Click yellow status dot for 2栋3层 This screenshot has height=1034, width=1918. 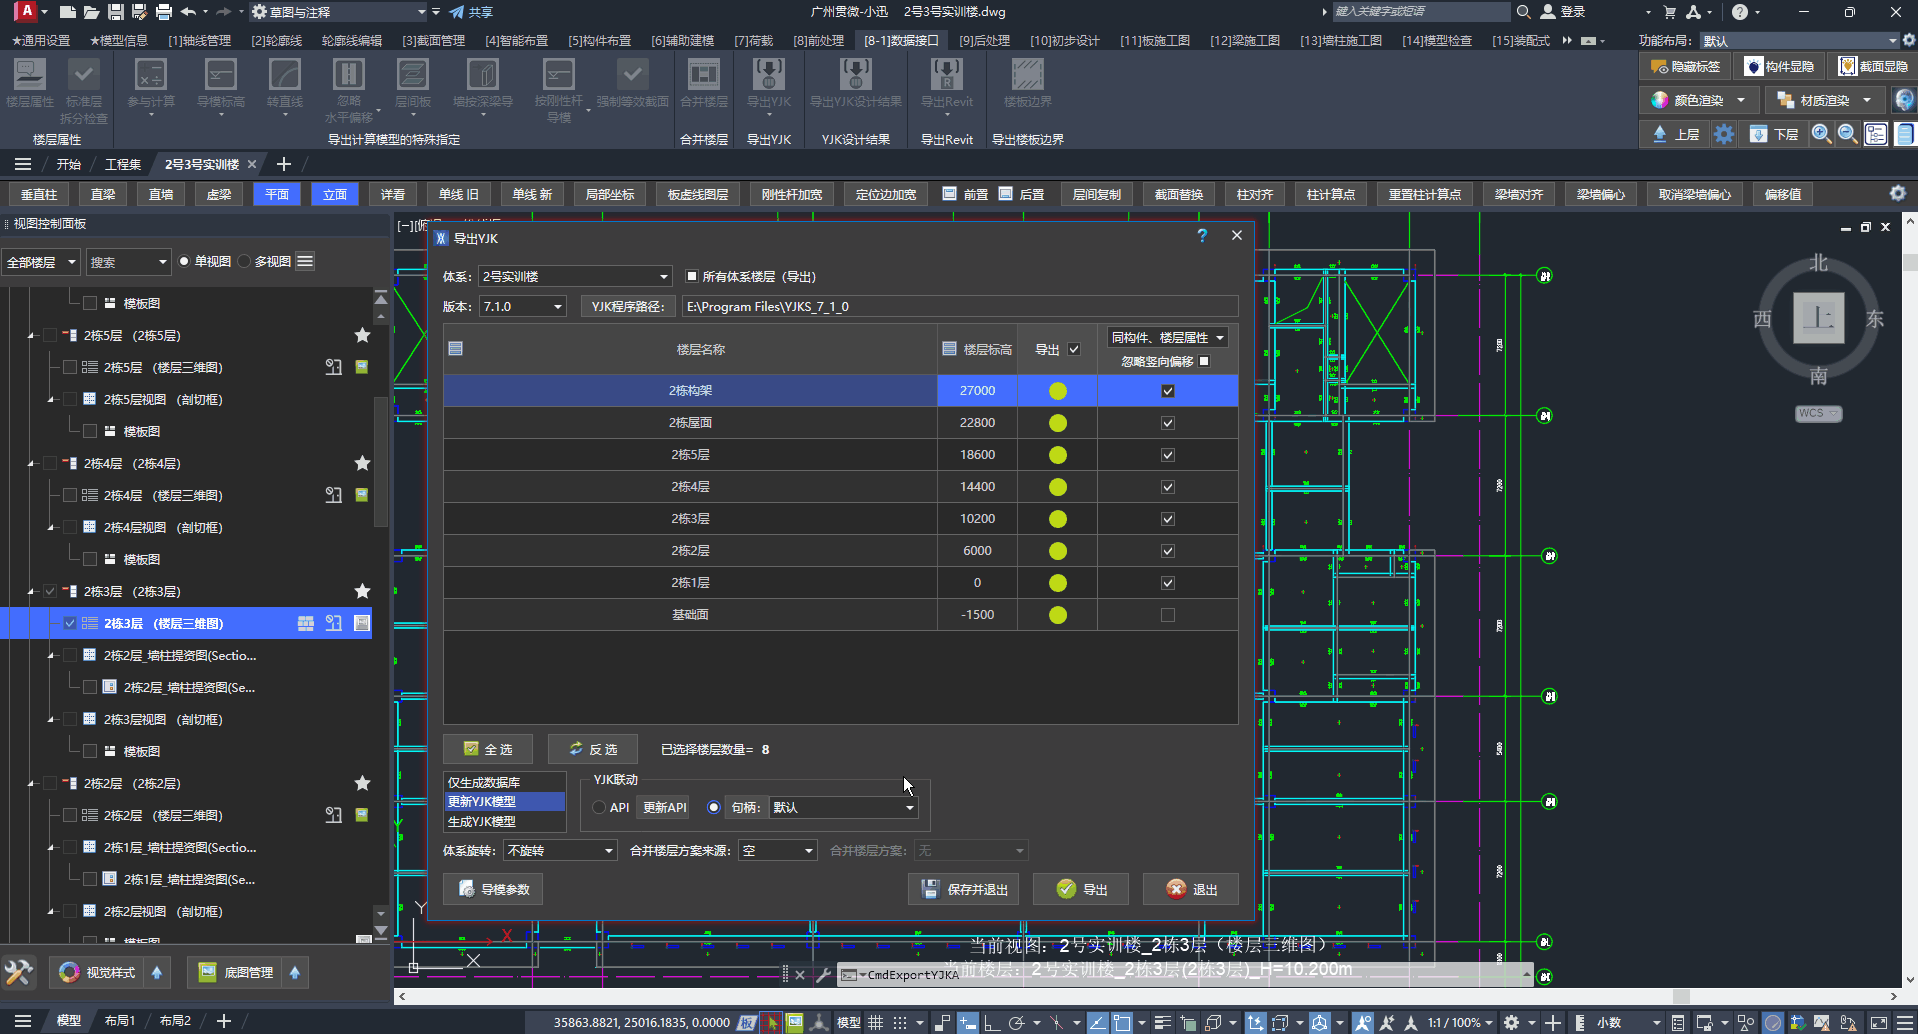point(1057,519)
